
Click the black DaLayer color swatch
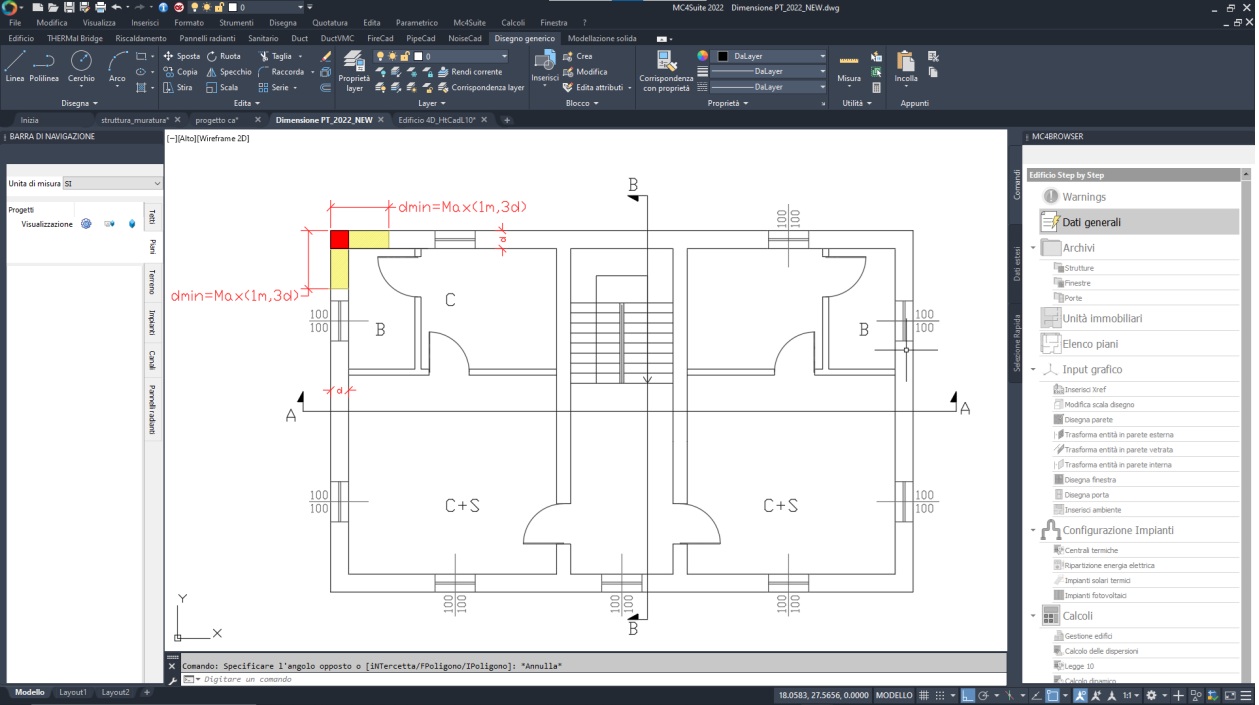723,57
